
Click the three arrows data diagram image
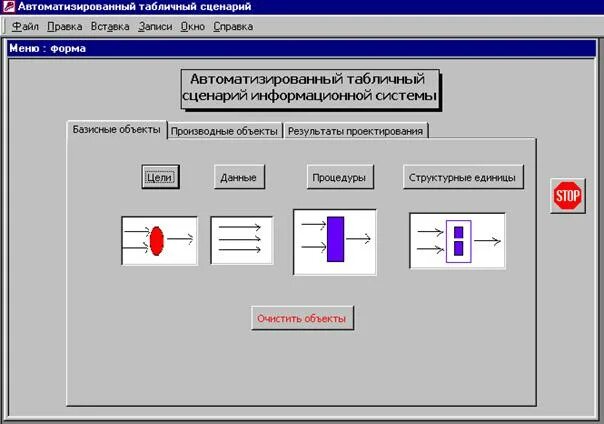click(x=242, y=240)
